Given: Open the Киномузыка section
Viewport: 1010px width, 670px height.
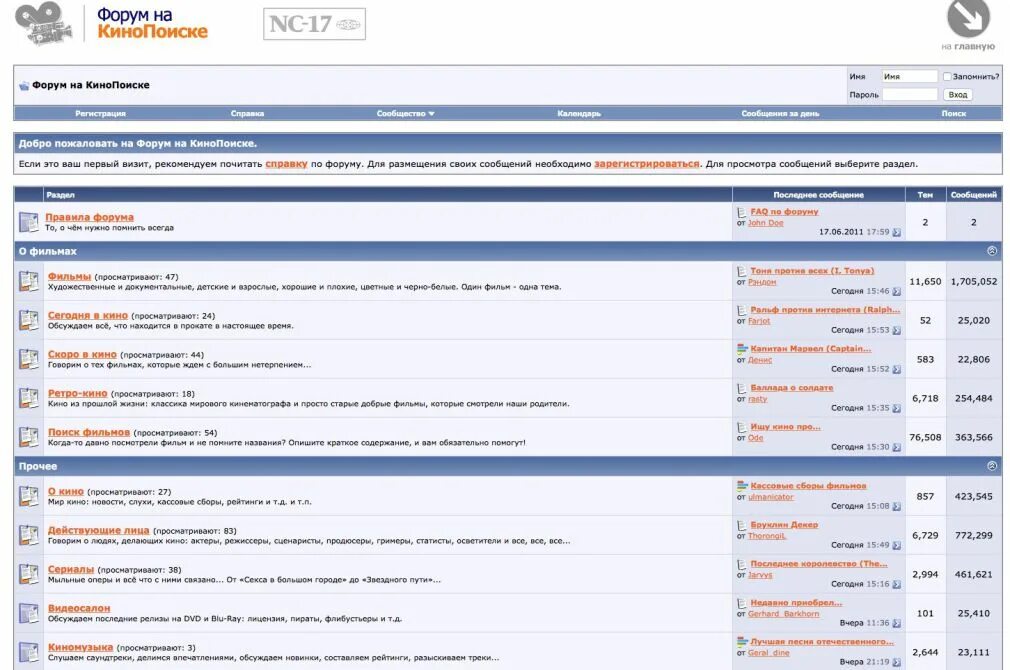Looking at the screenshot, I should 80,647.
